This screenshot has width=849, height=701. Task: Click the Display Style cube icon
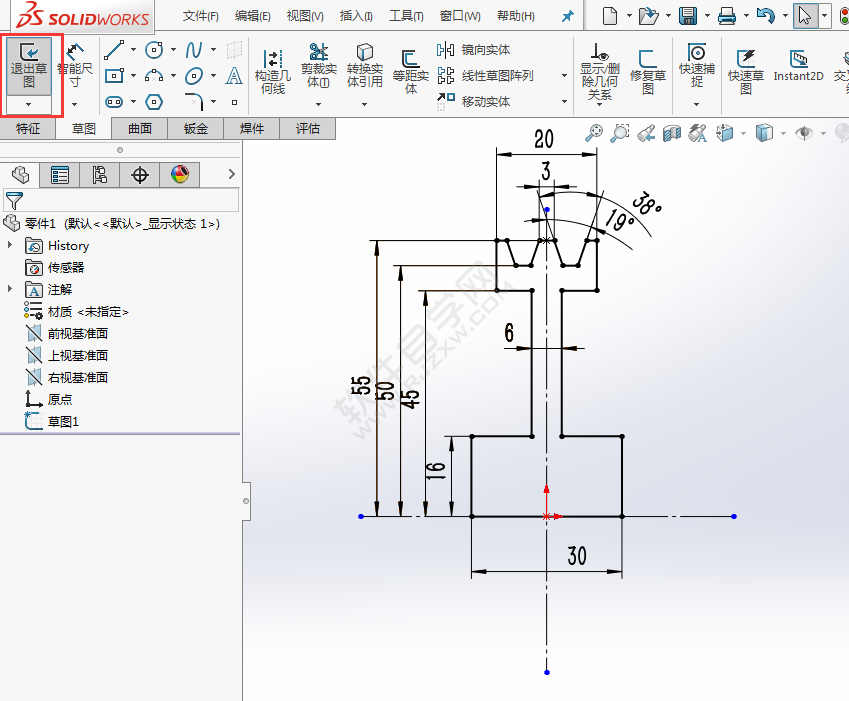tap(764, 133)
